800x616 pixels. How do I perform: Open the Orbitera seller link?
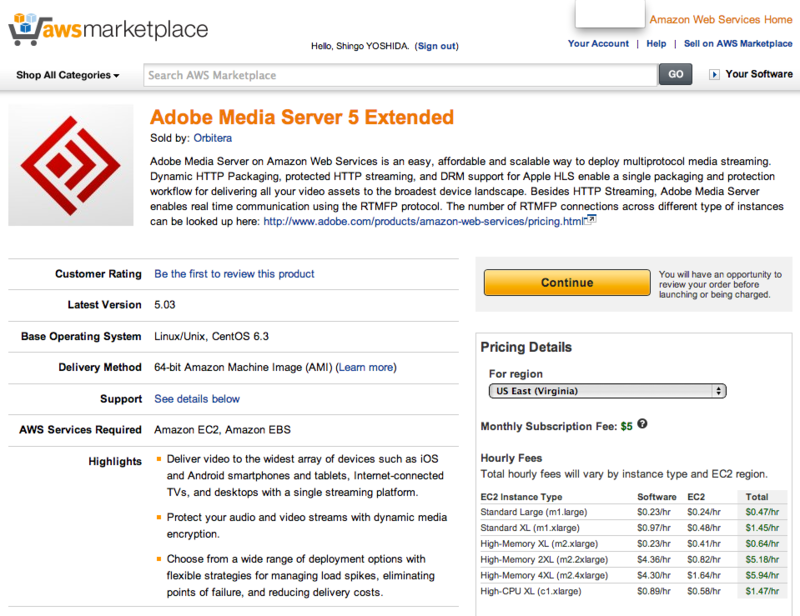pos(212,138)
